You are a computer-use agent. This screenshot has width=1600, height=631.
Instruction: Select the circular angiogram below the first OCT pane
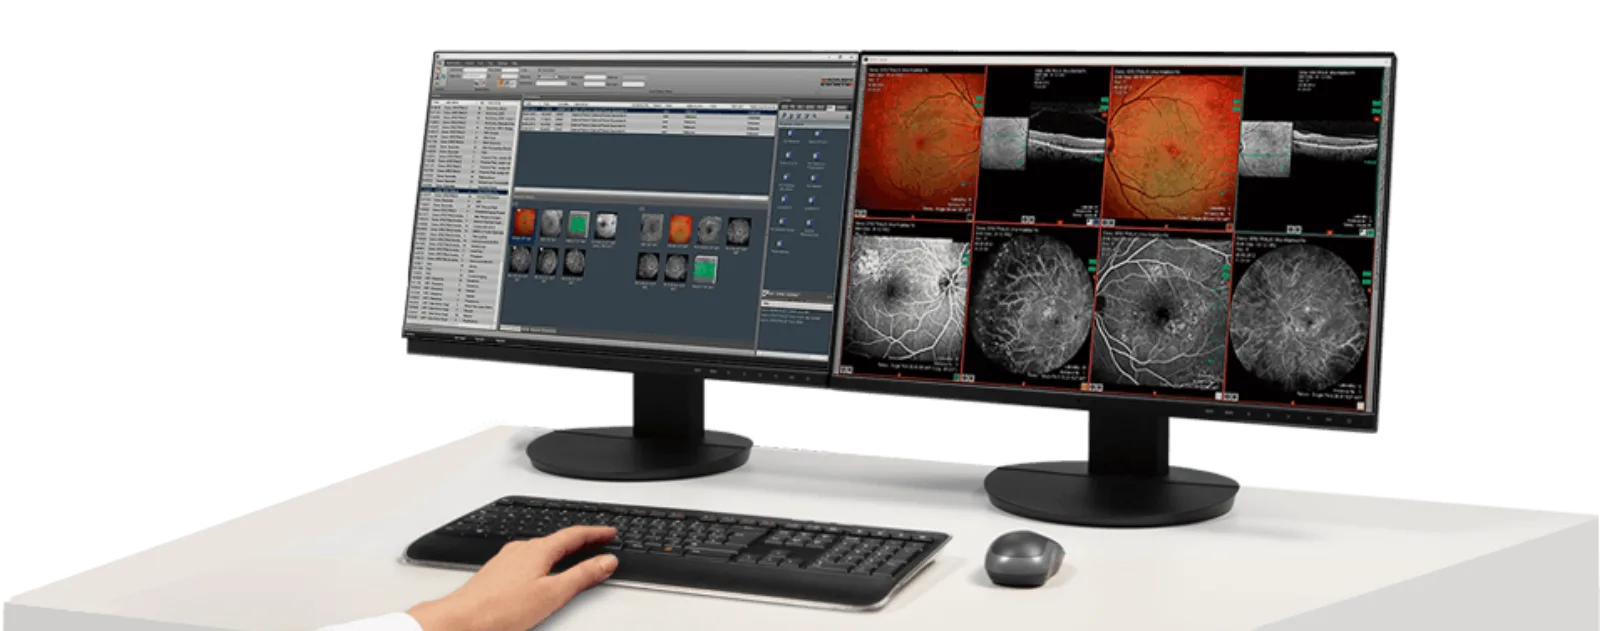pyautogui.click(x=1032, y=304)
